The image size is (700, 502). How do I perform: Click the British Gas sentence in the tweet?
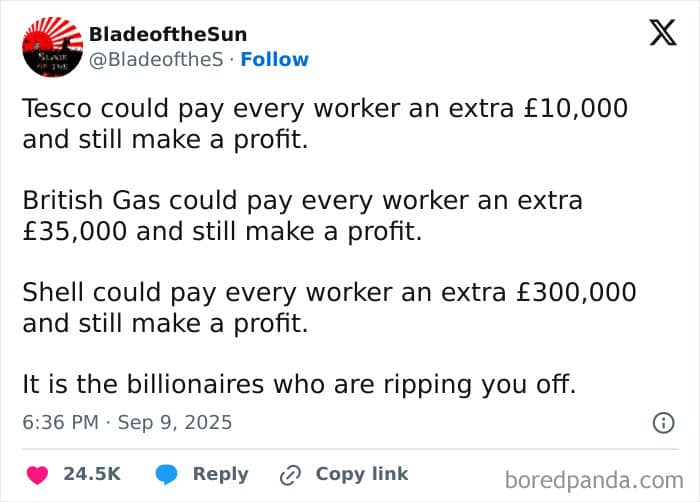click(x=302, y=216)
